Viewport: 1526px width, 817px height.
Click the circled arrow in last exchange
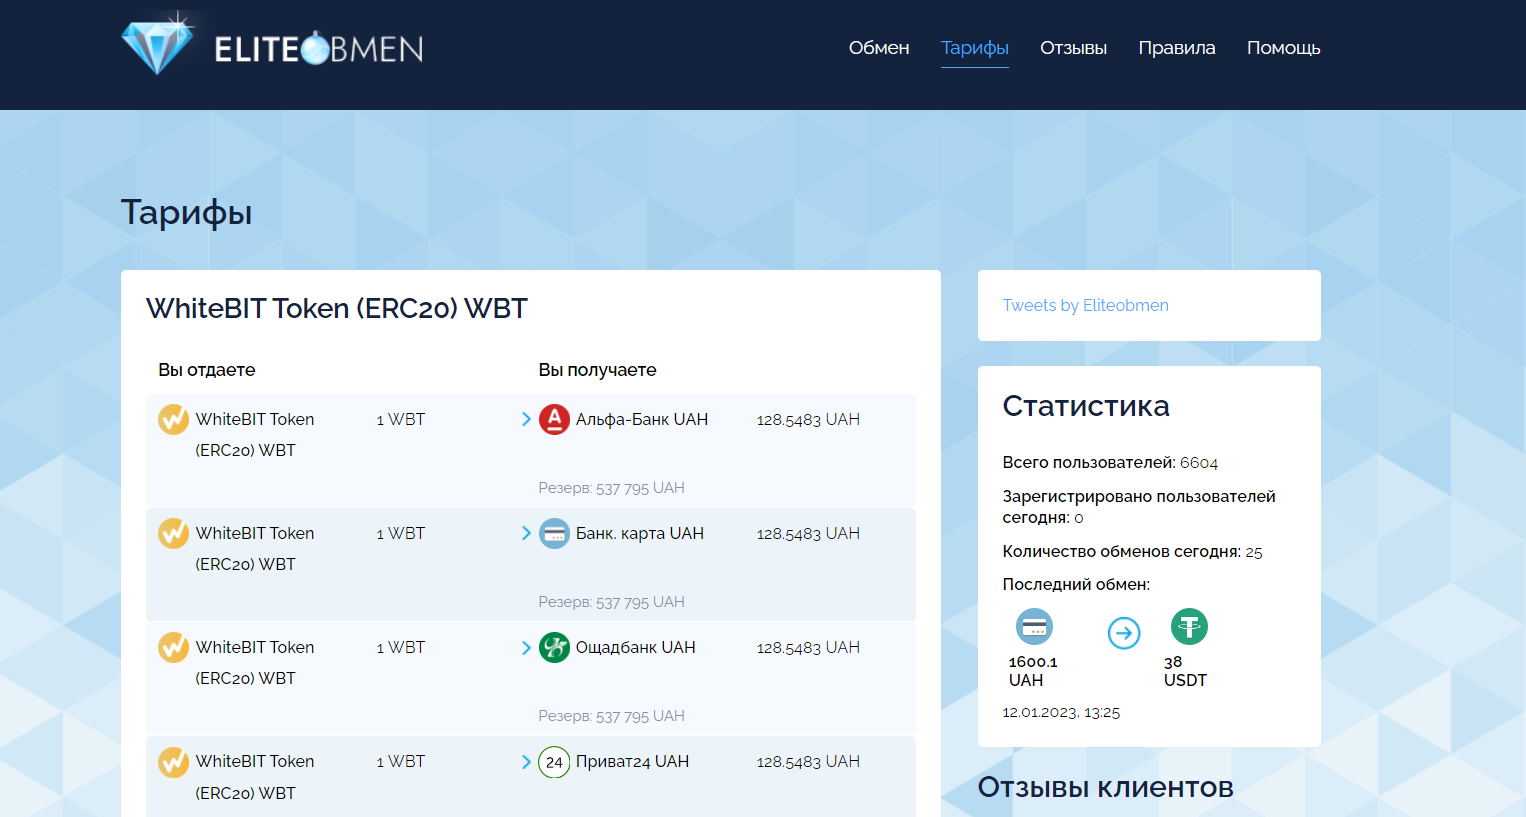click(1124, 633)
